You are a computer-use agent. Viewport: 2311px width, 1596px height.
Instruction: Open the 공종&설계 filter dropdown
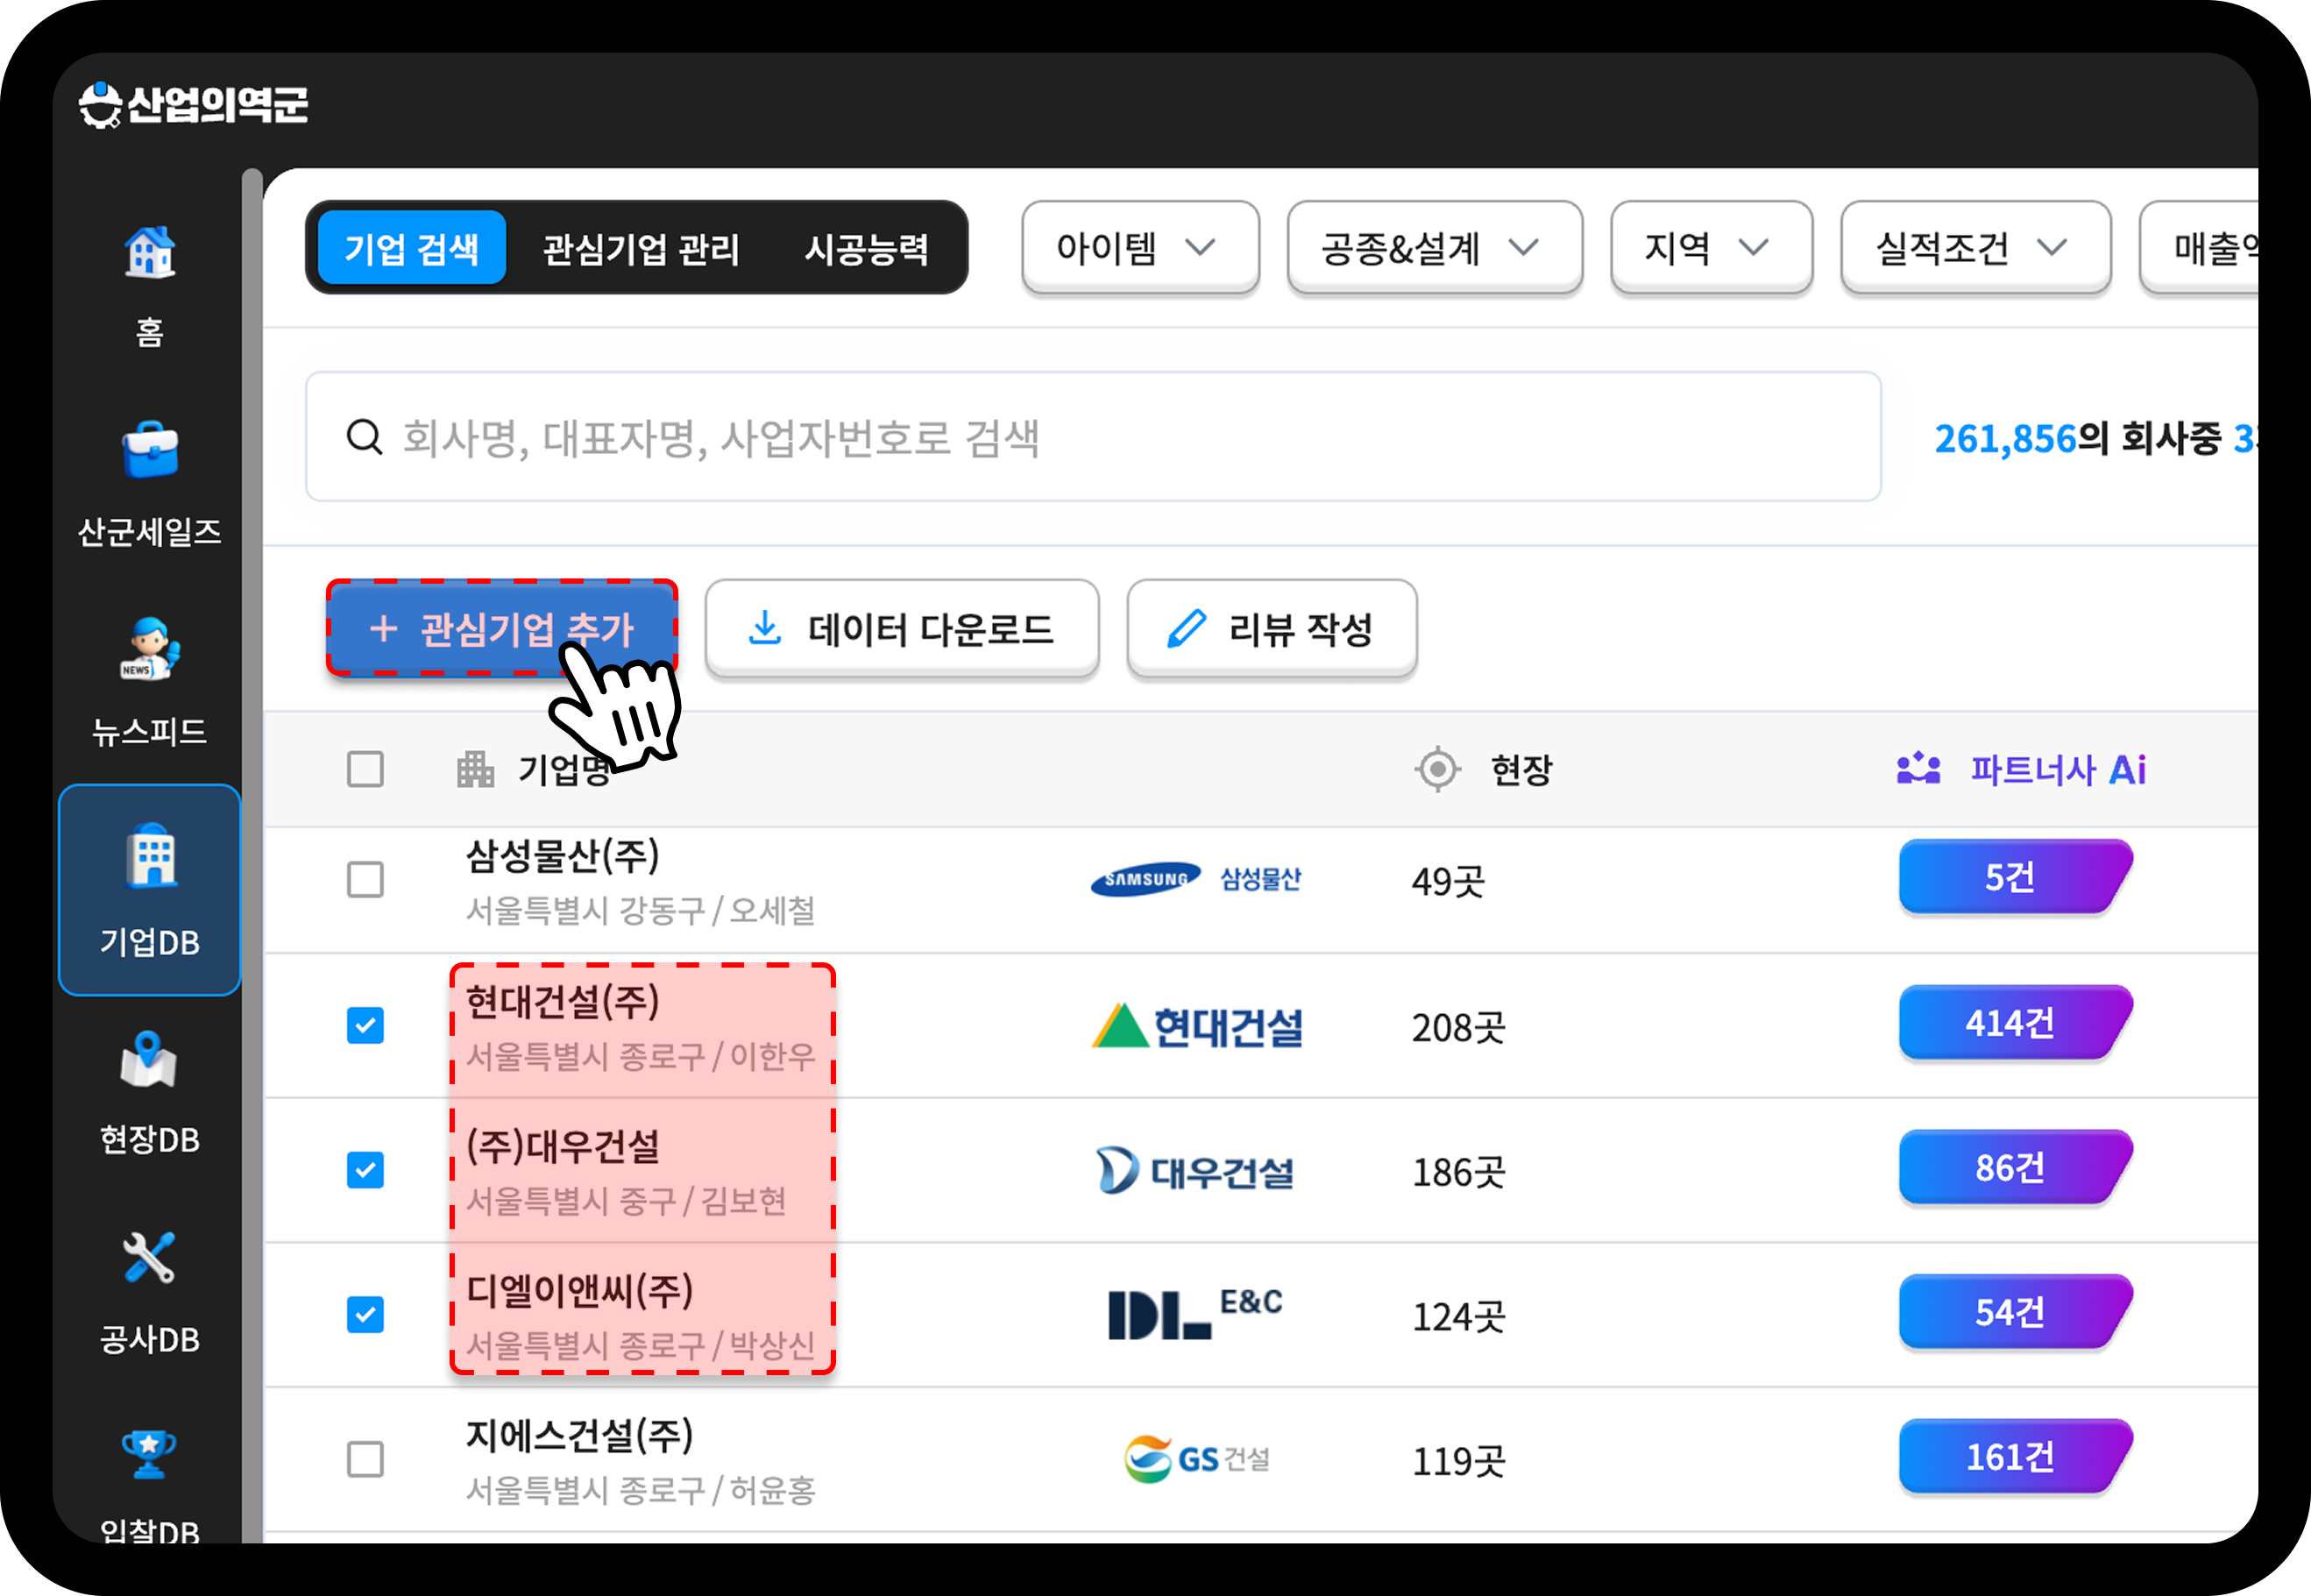click(1435, 247)
